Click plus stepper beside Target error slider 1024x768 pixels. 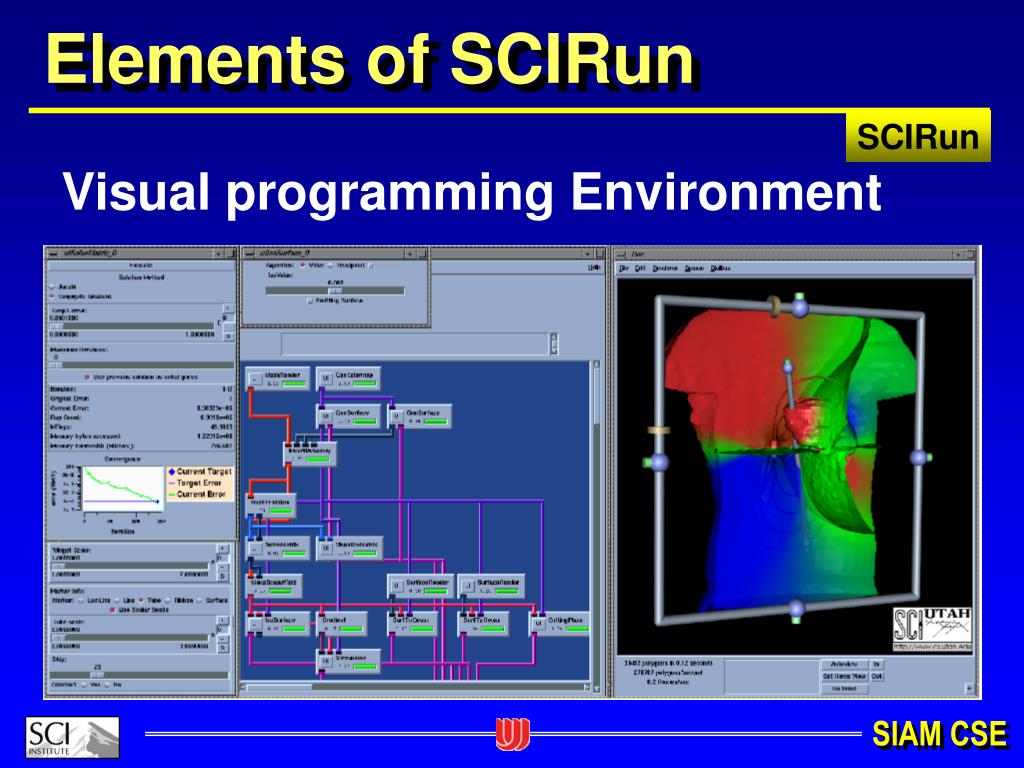[227, 308]
